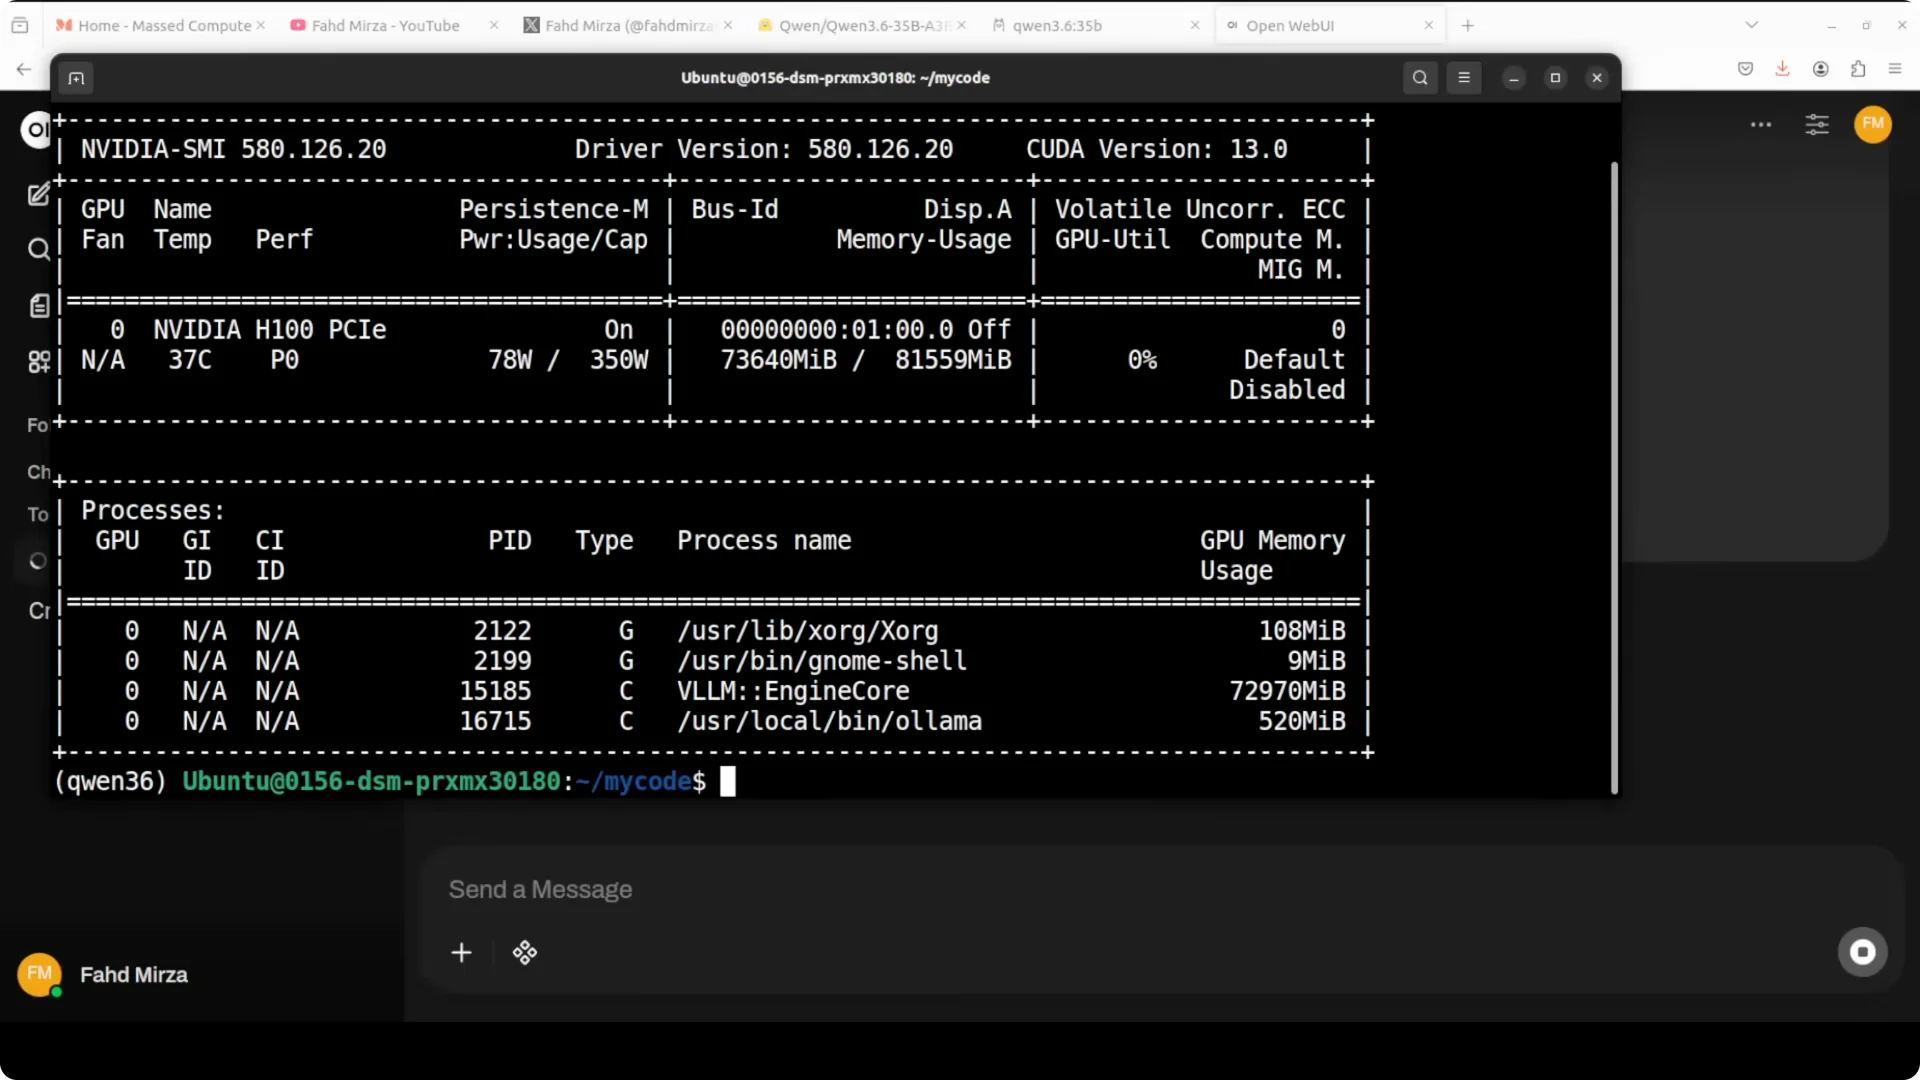The height and width of the screenshot is (1080, 1920).
Task: Click the save to Pocket icon in toolbar
Action: 1745,69
